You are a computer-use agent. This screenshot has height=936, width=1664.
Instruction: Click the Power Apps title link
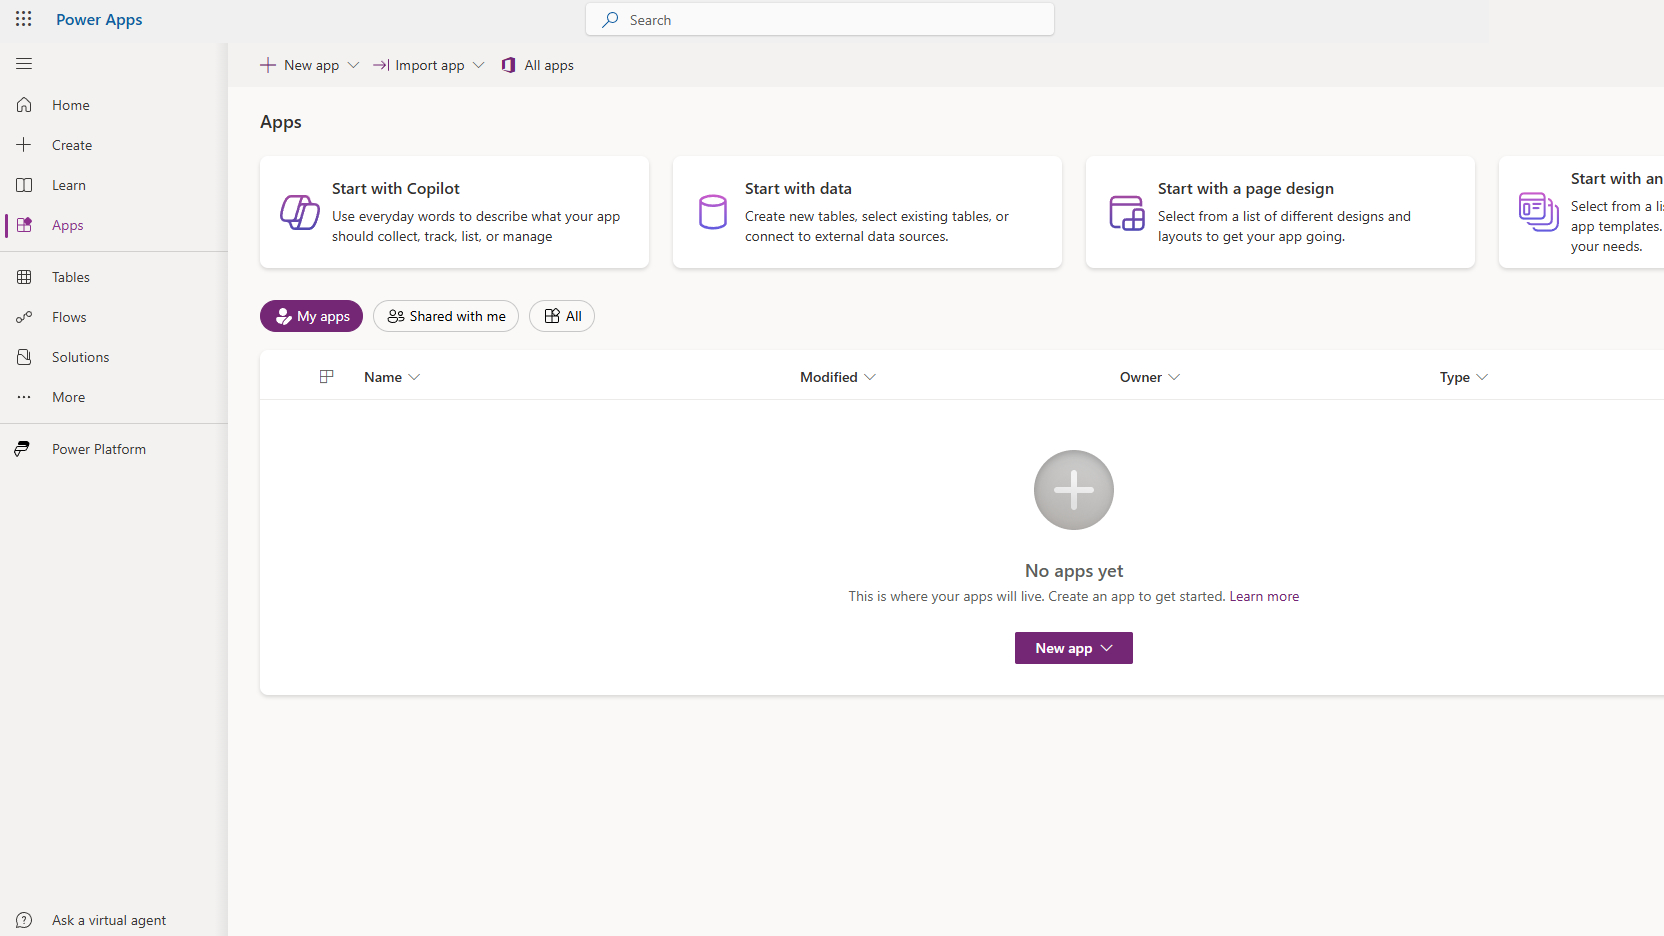click(x=99, y=20)
